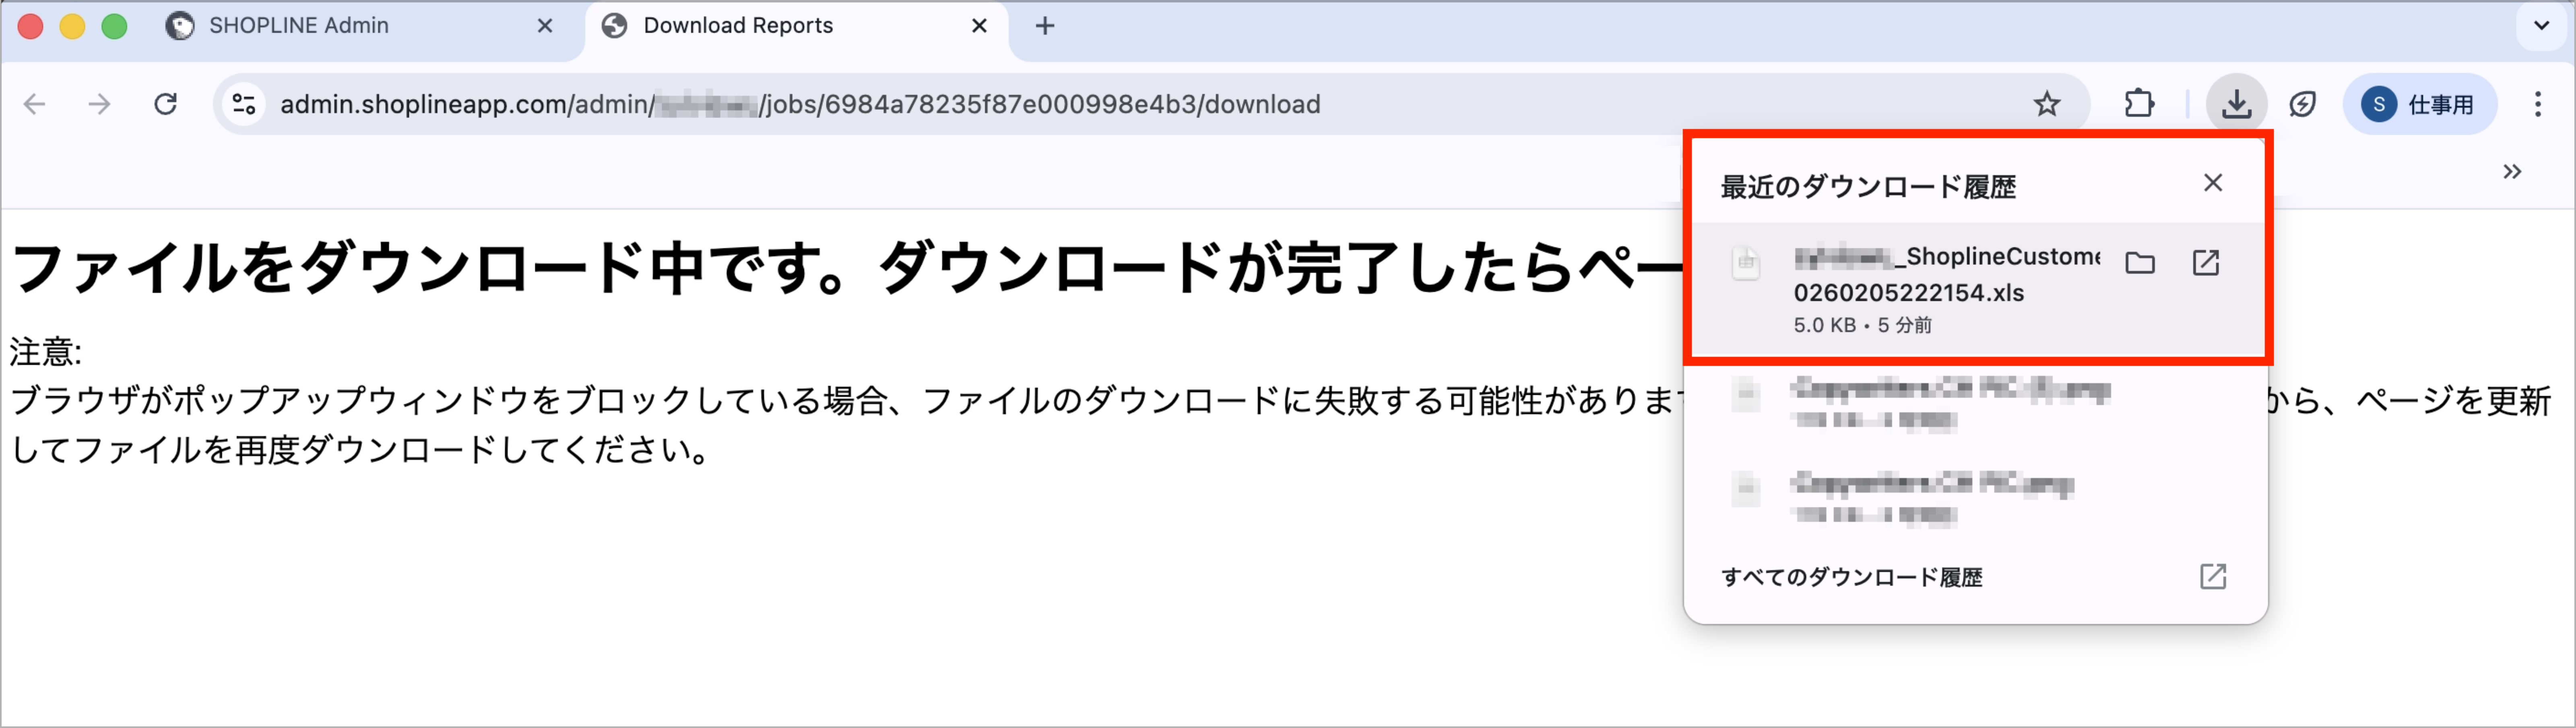
Task: Click the .xls file type icon
Action: tap(1746, 263)
